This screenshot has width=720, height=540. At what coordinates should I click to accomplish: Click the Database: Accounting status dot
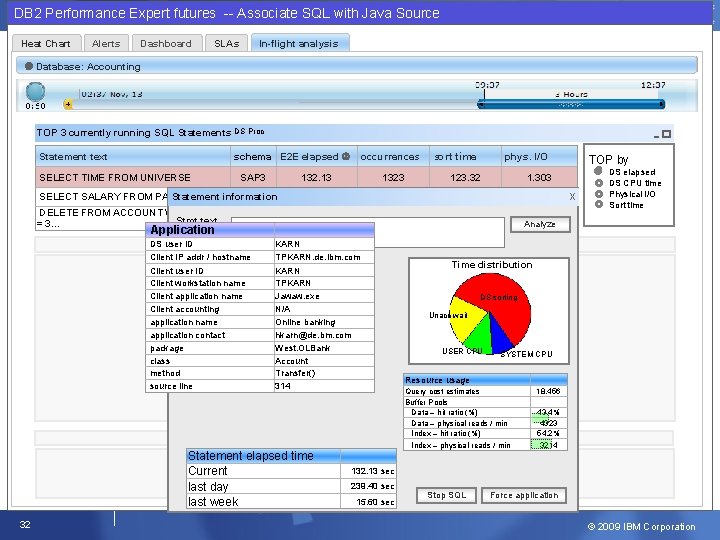point(29,66)
